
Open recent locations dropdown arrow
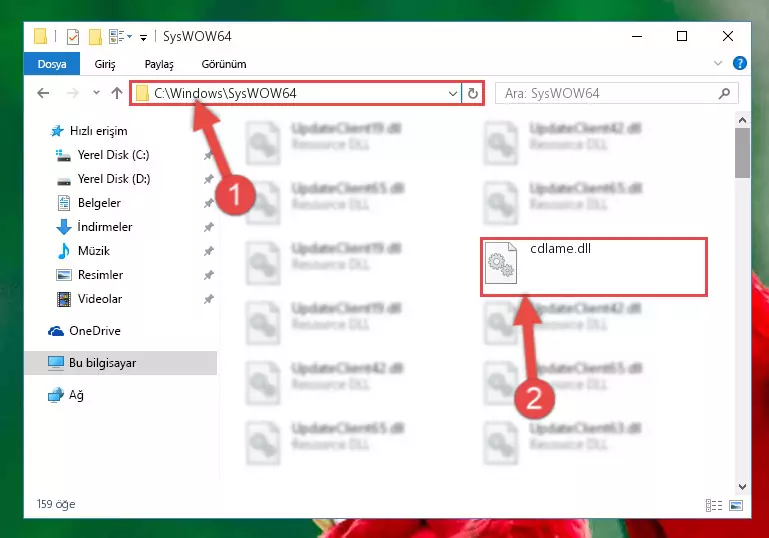(96, 93)
